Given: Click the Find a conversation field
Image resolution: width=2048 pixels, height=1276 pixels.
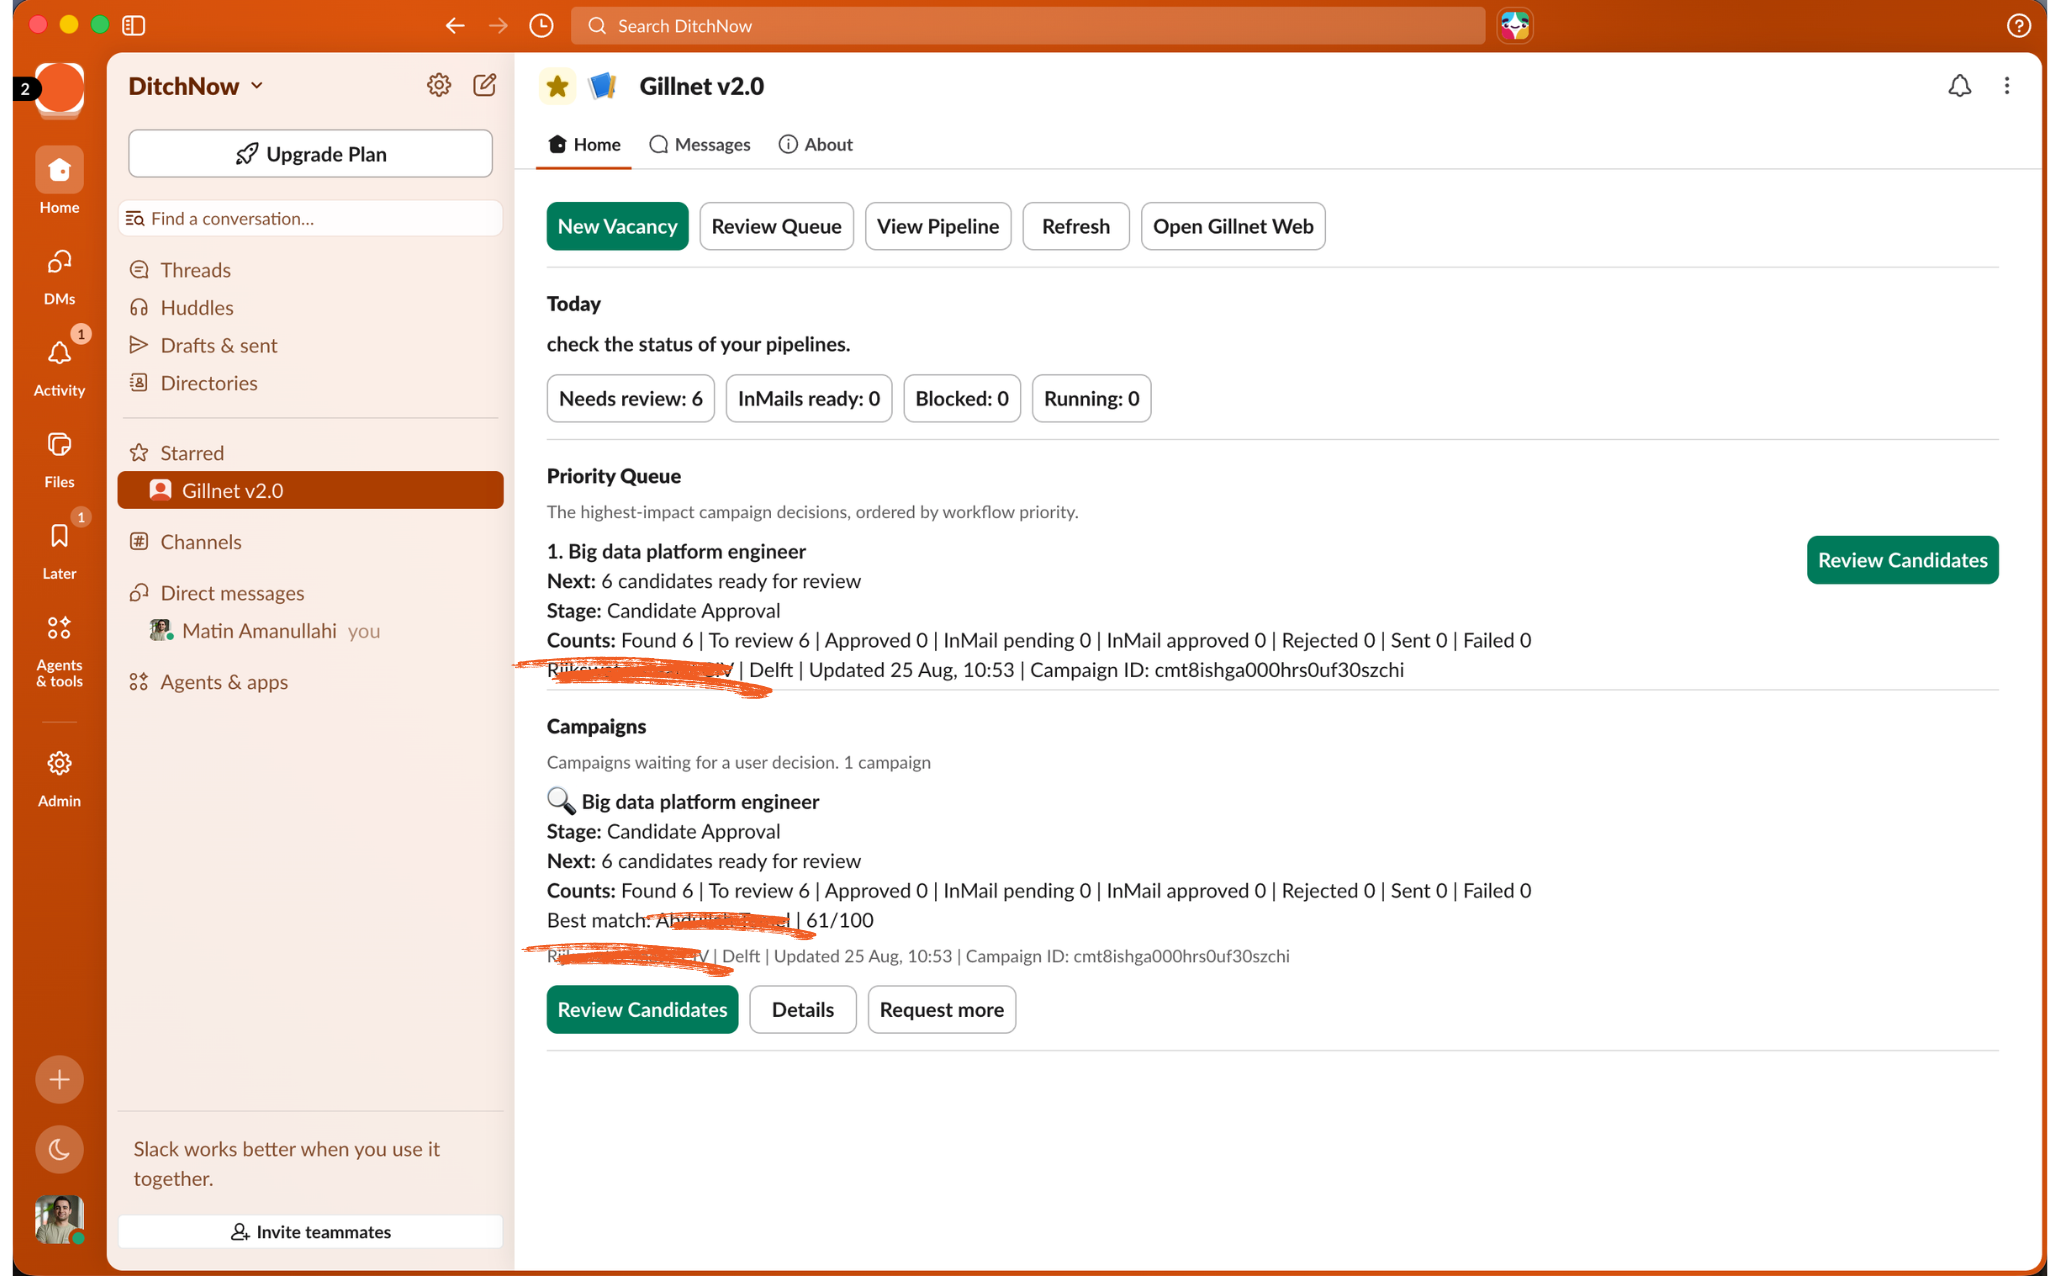Looking at the screenshot, I should (311, 218).
